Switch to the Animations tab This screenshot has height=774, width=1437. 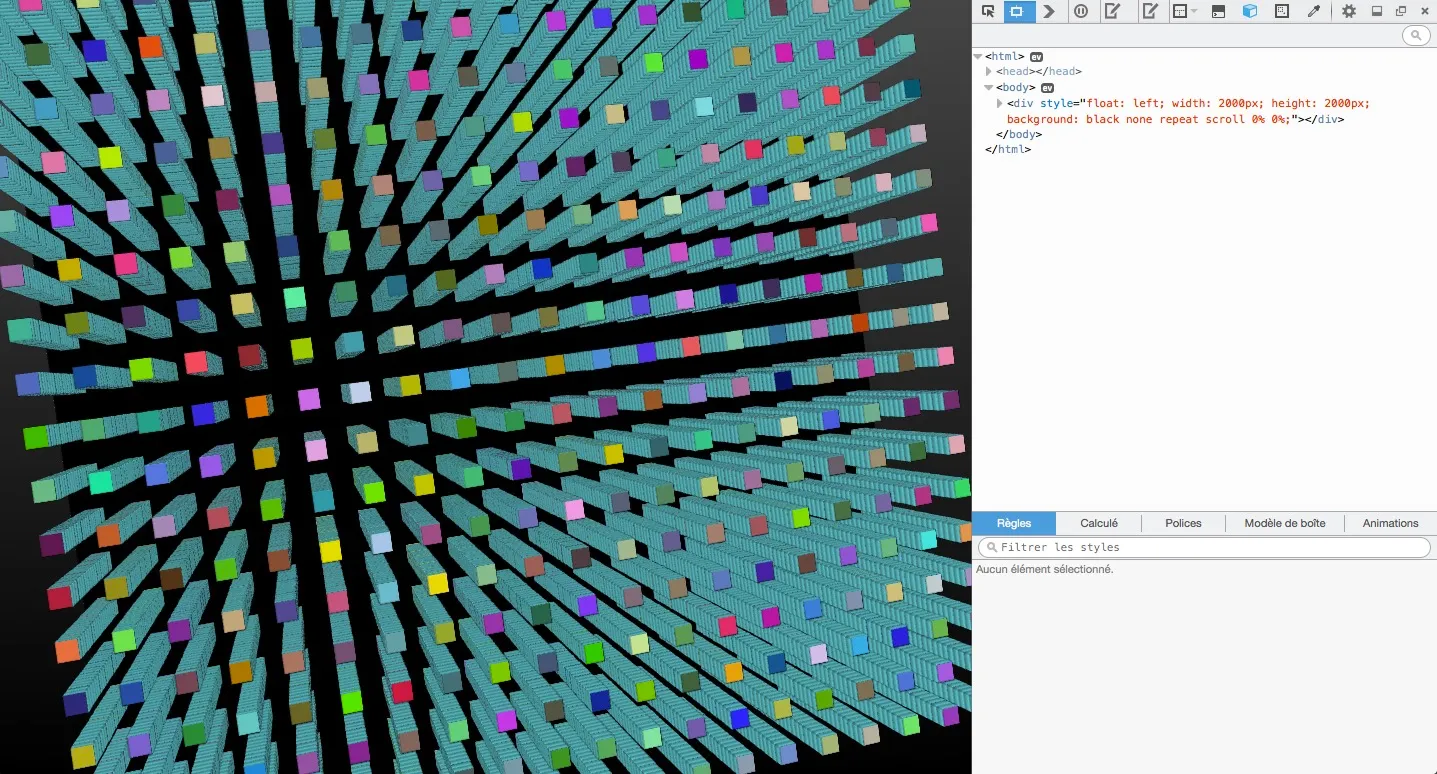tap(1390, 523)
